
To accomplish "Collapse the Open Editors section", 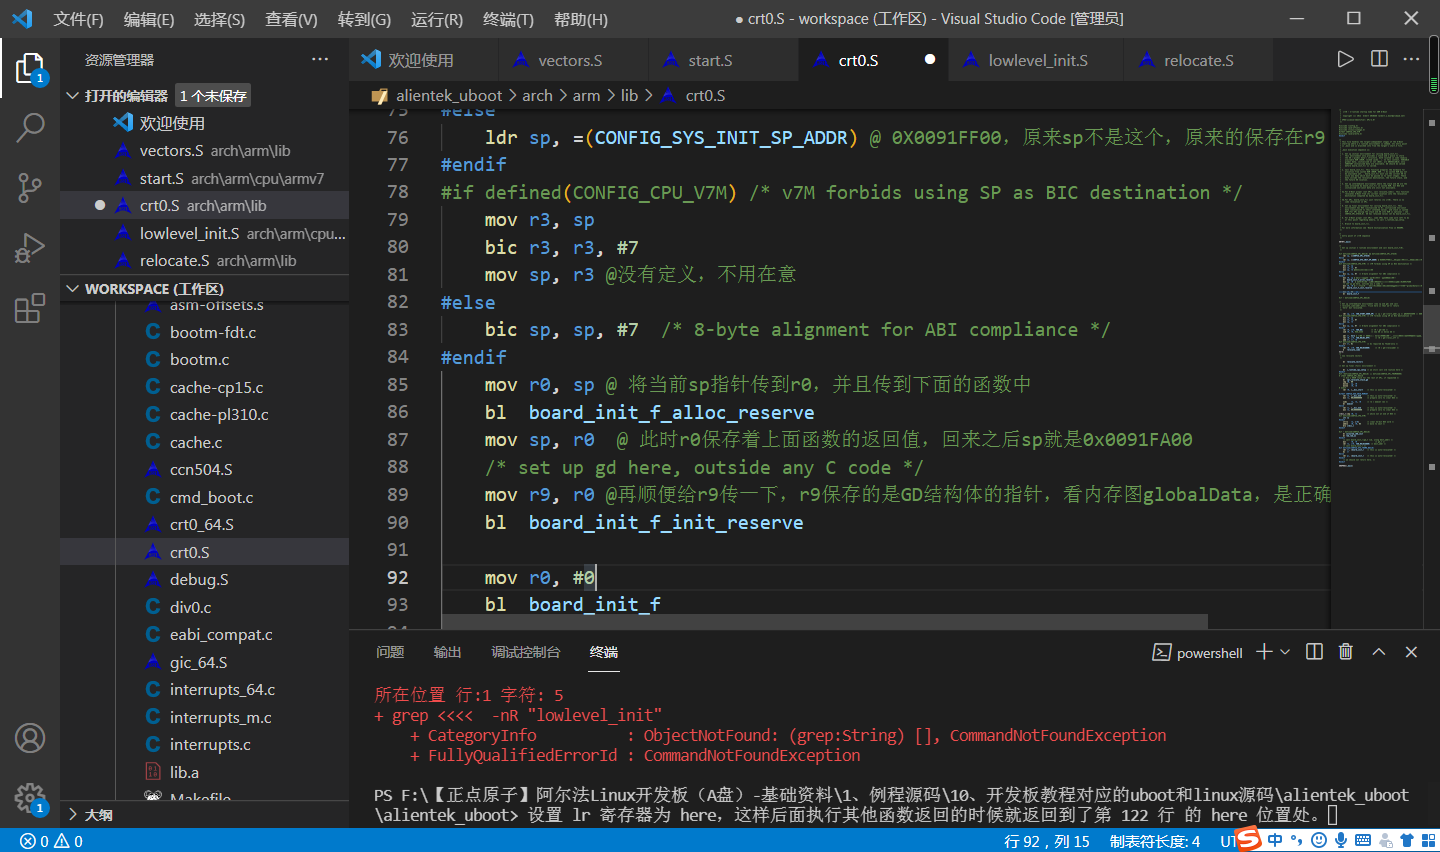I will pos(72,95).
